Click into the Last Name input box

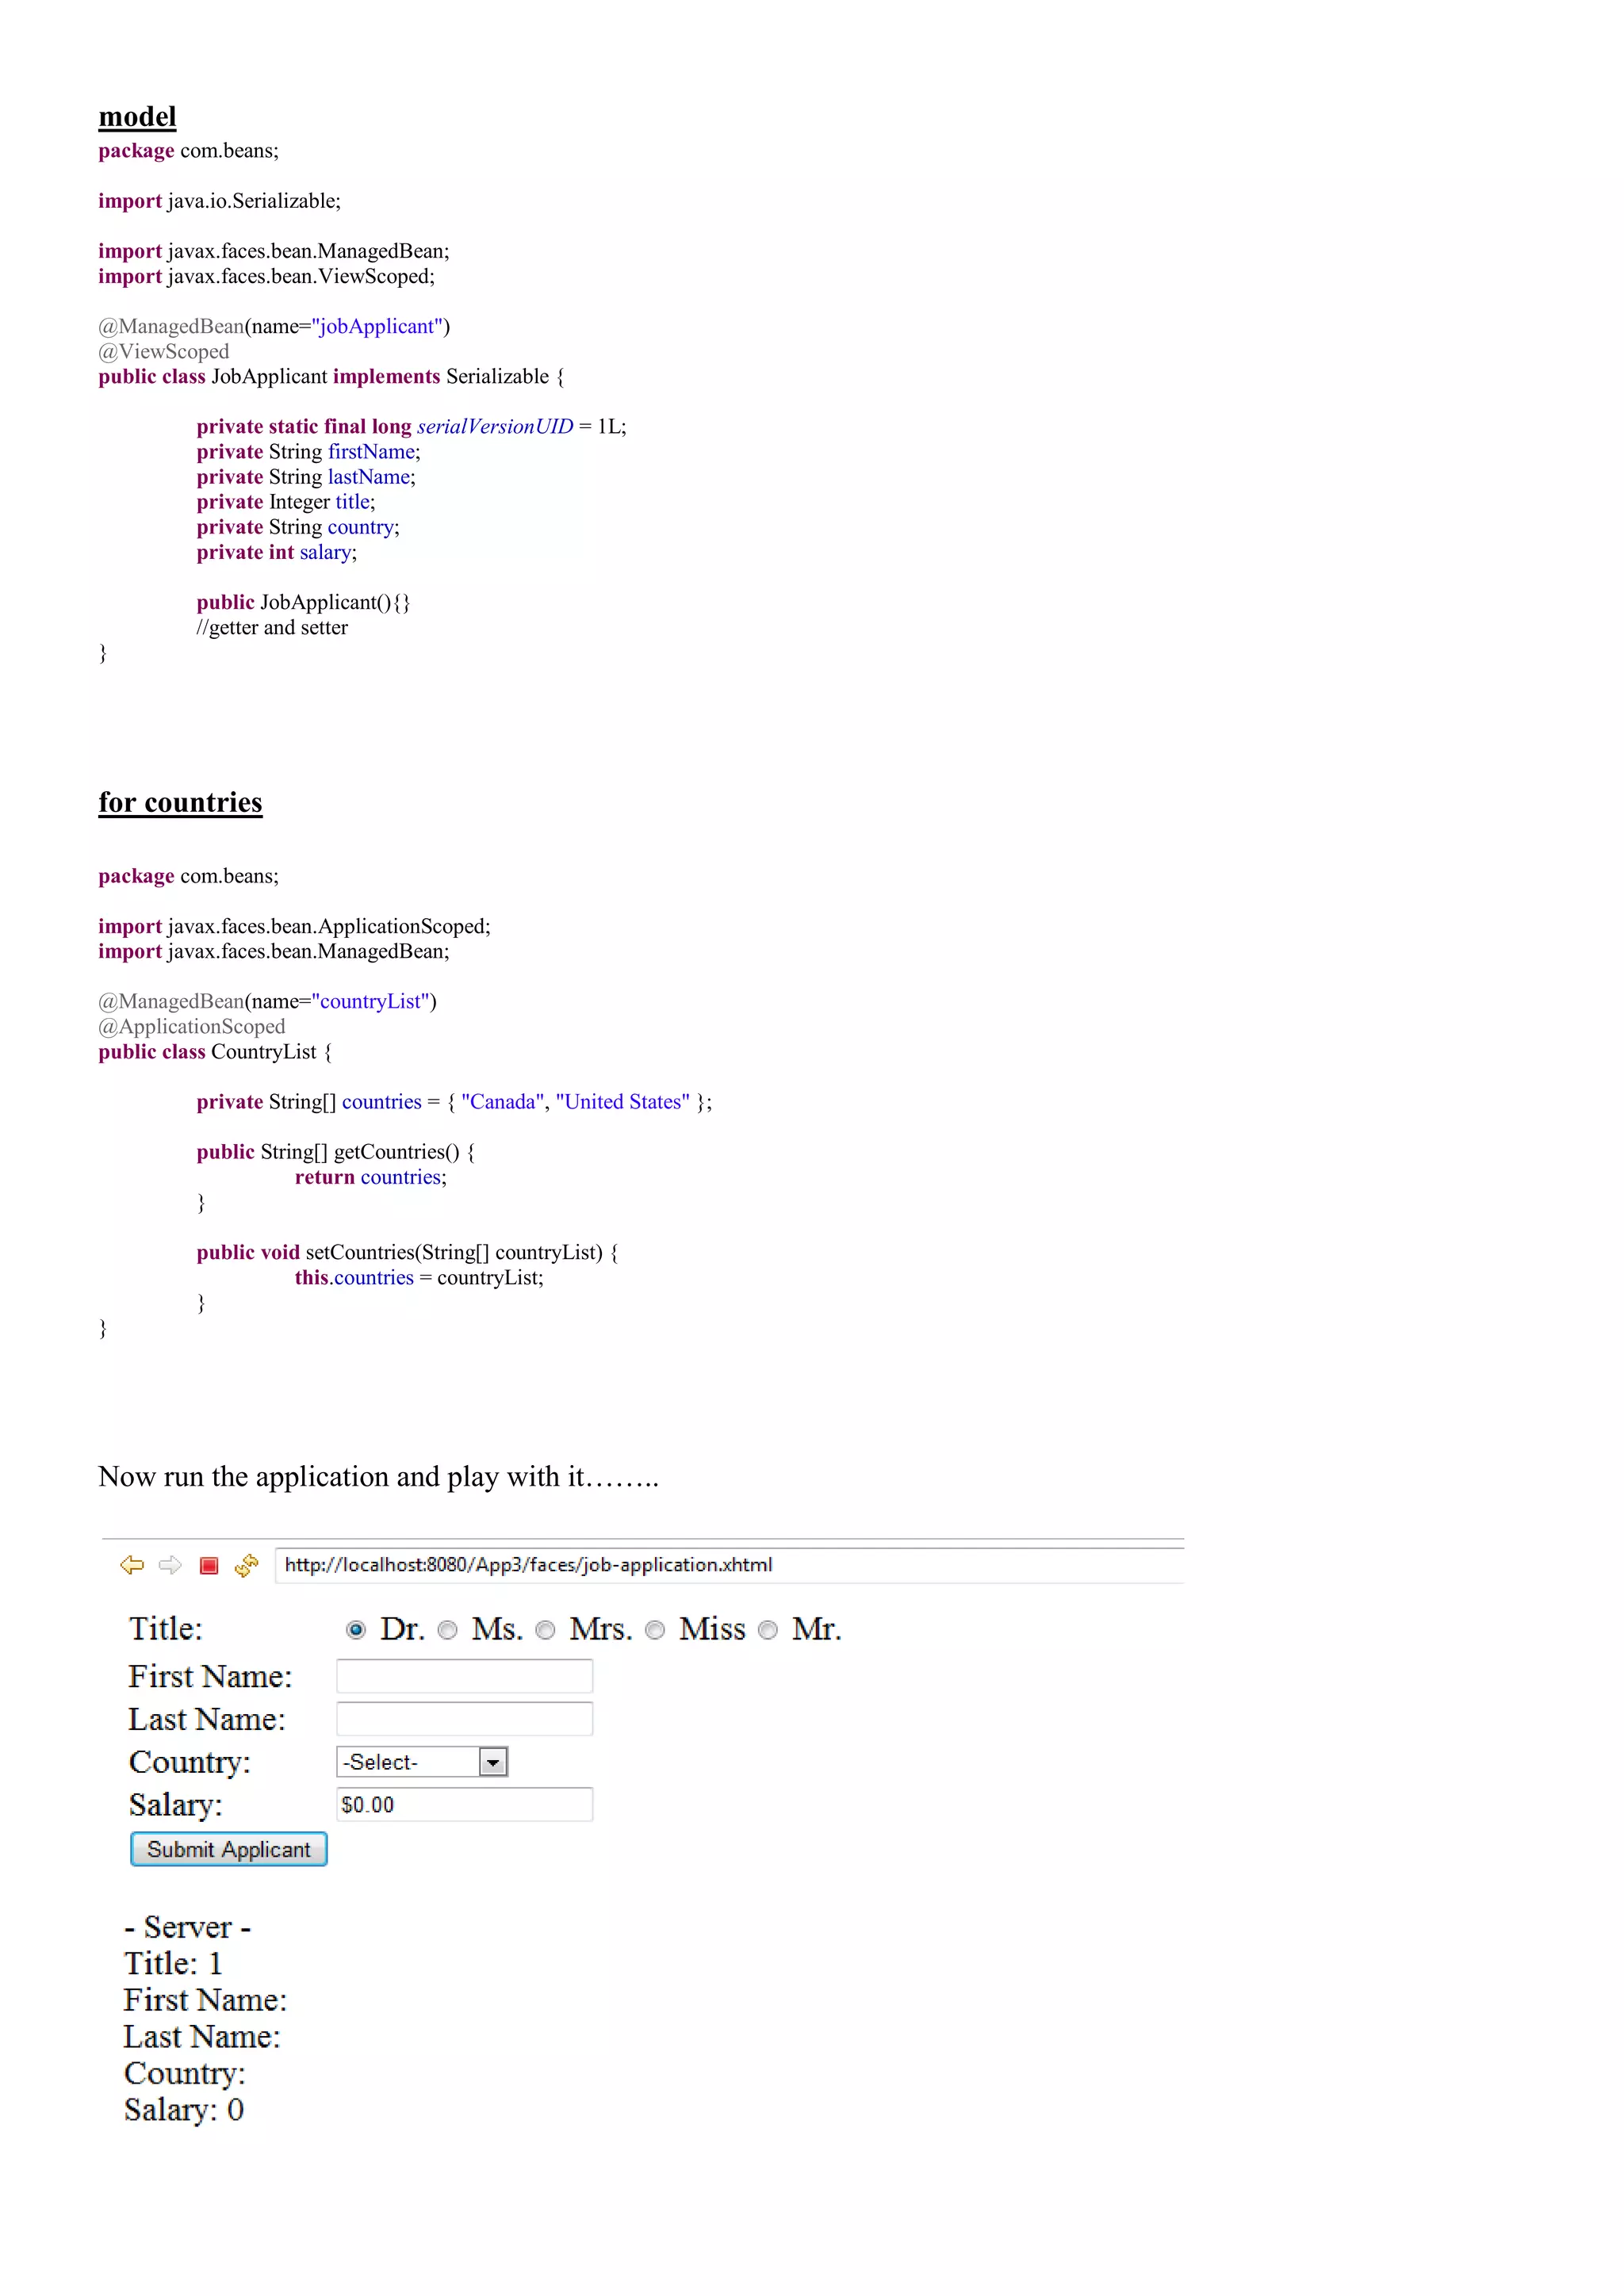pos(464,1719)
